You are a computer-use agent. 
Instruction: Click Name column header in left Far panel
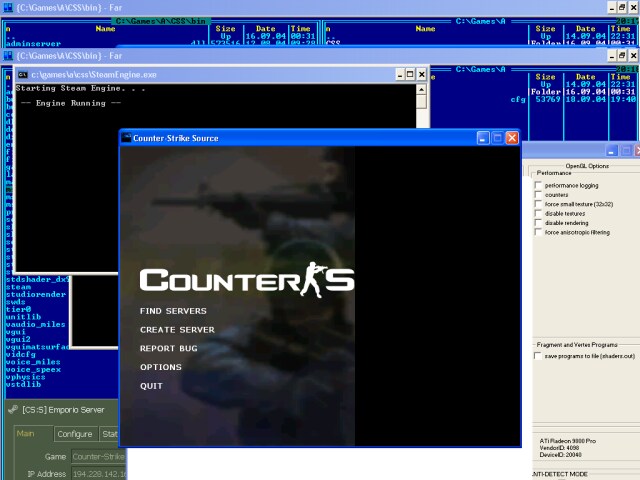point(105,29)
